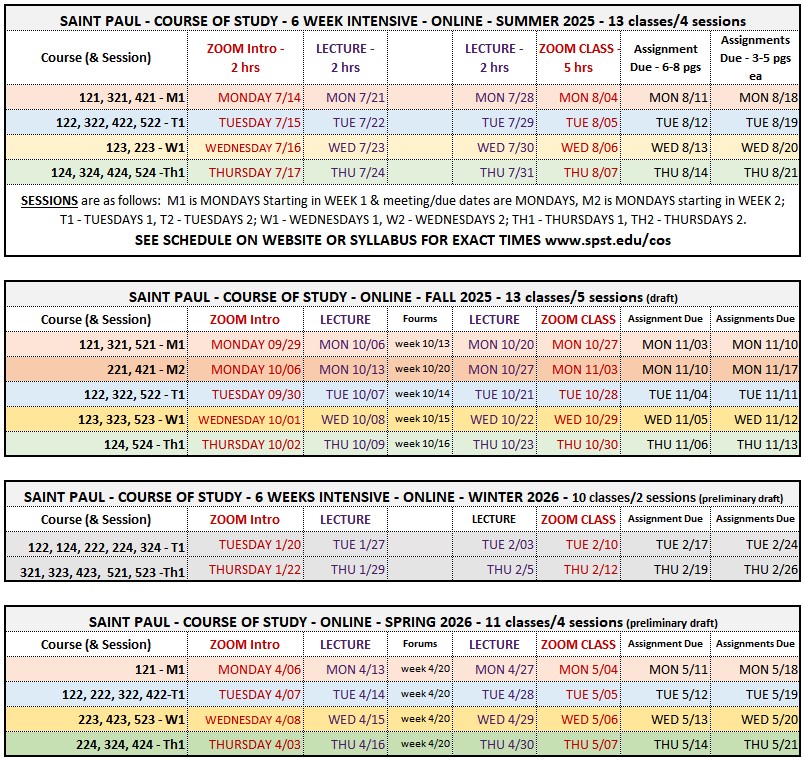Click the 'week 10/16' forums cell
Screen dimensions: 804x760
[422, 444]
